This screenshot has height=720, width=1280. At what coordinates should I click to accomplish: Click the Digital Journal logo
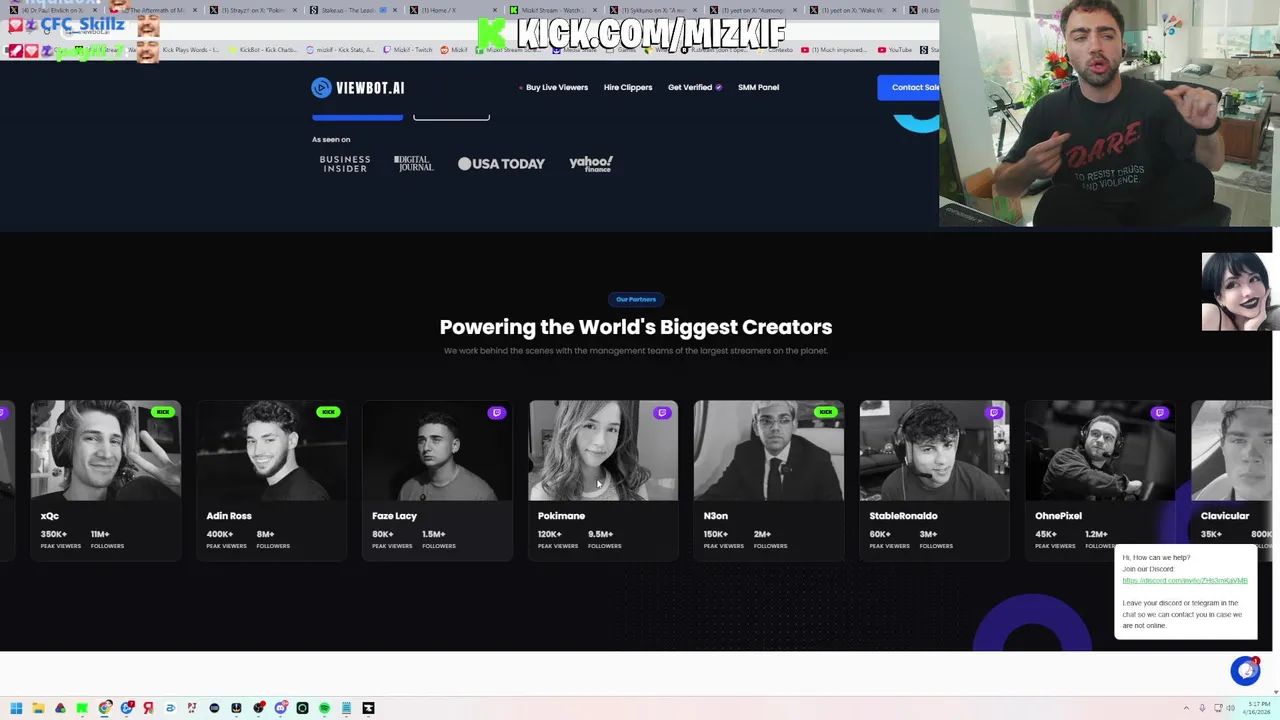click(413, 164)
